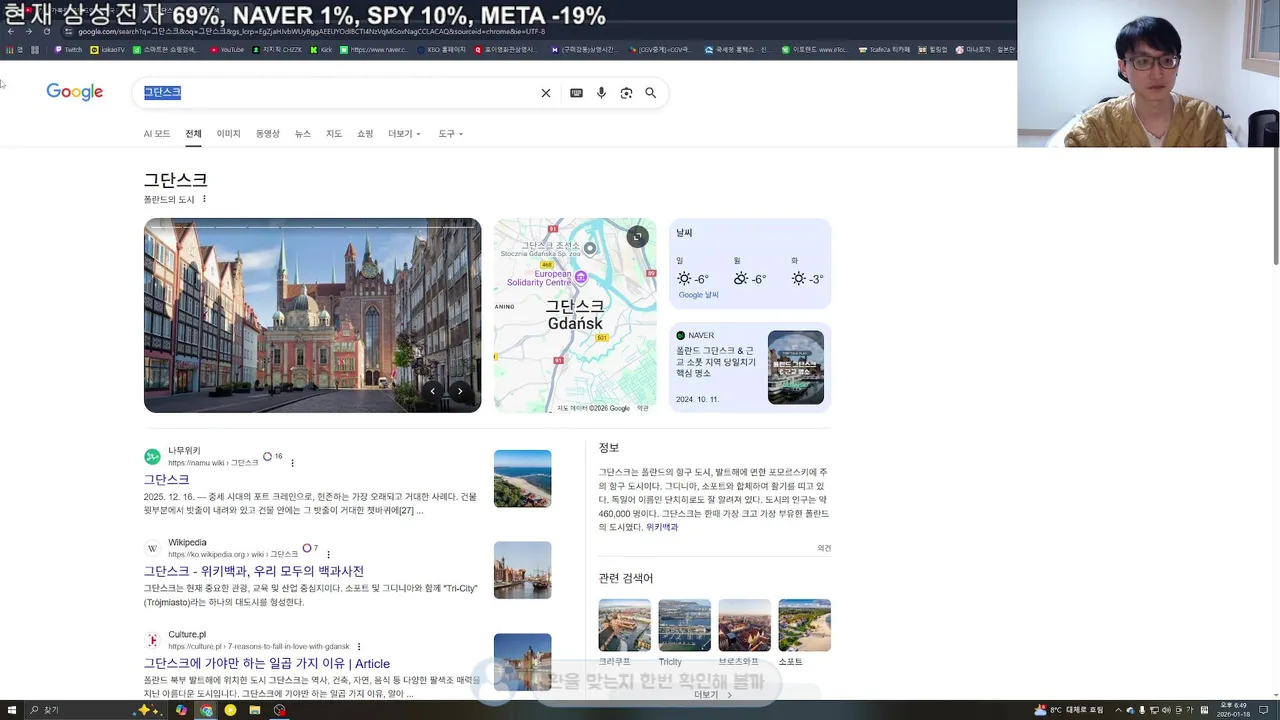Image resolution: width=1280 pixels, height=720 pixels.
Task: Switch to the 동영상 tab
Action: tap(268, 134)
